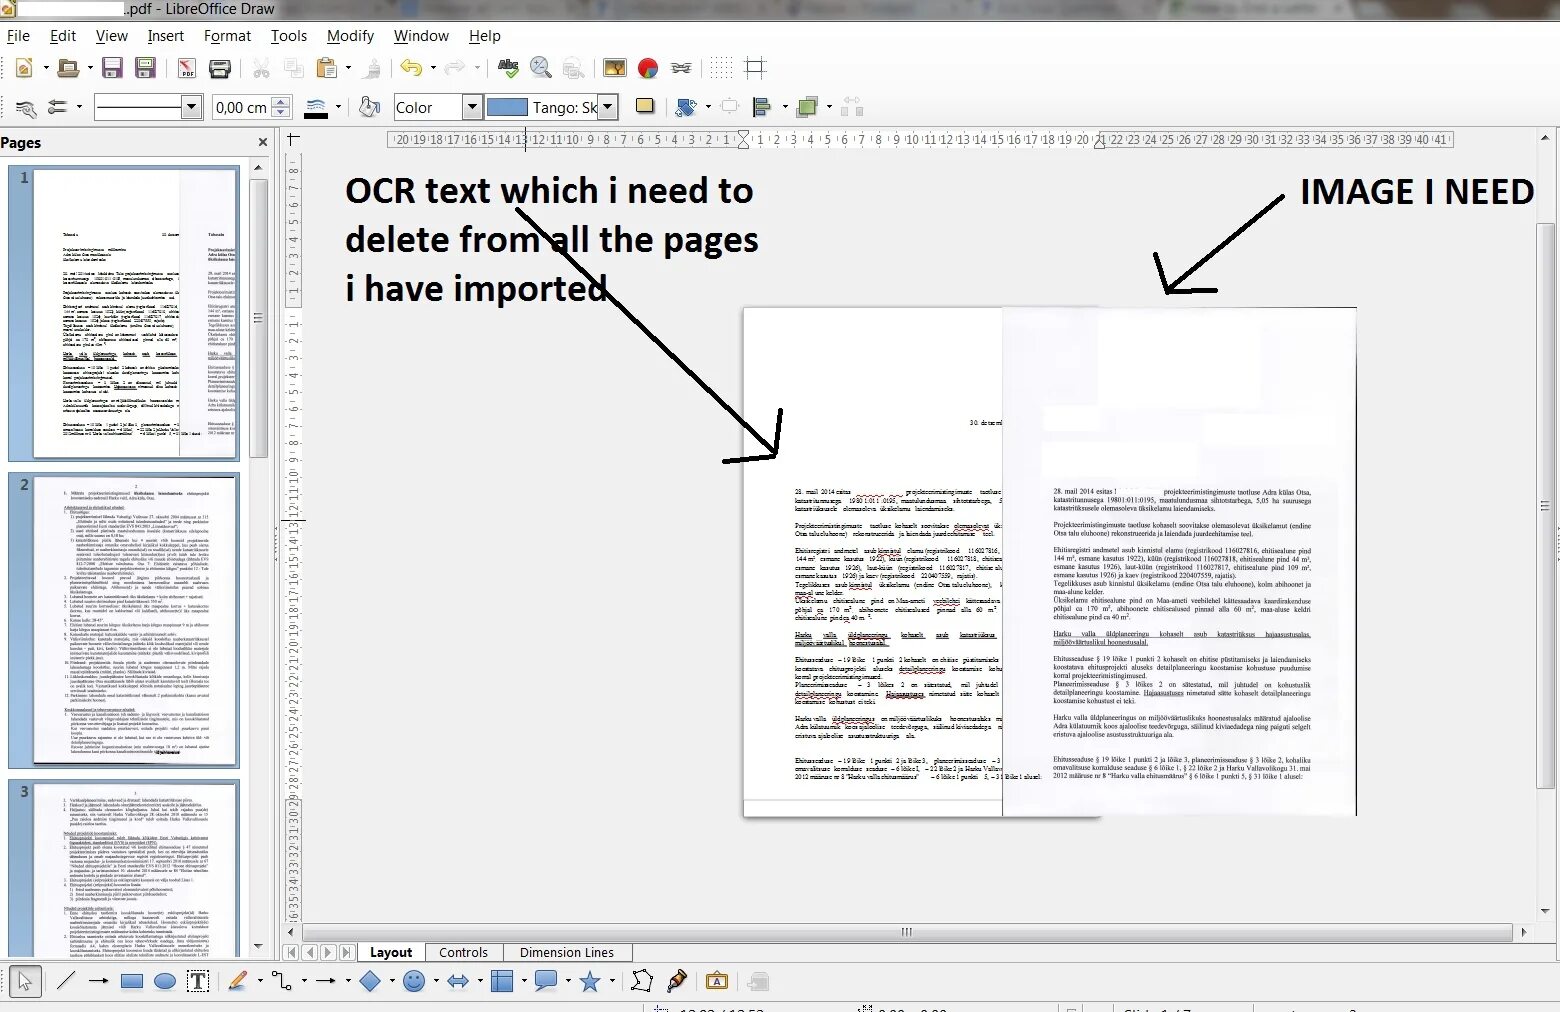Select the Curve pencil tool
This screenshot has height=1012, width=1560.
pyautogui.click(x=238, y=981)
